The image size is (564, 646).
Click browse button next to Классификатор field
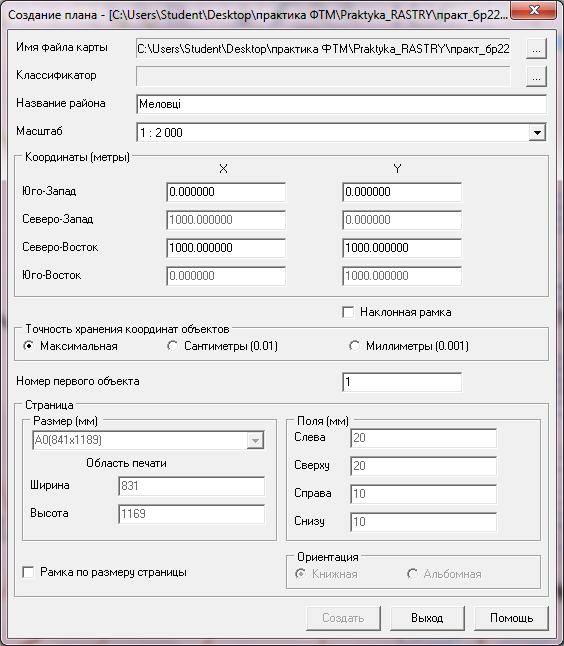click(x=536, y=77)
